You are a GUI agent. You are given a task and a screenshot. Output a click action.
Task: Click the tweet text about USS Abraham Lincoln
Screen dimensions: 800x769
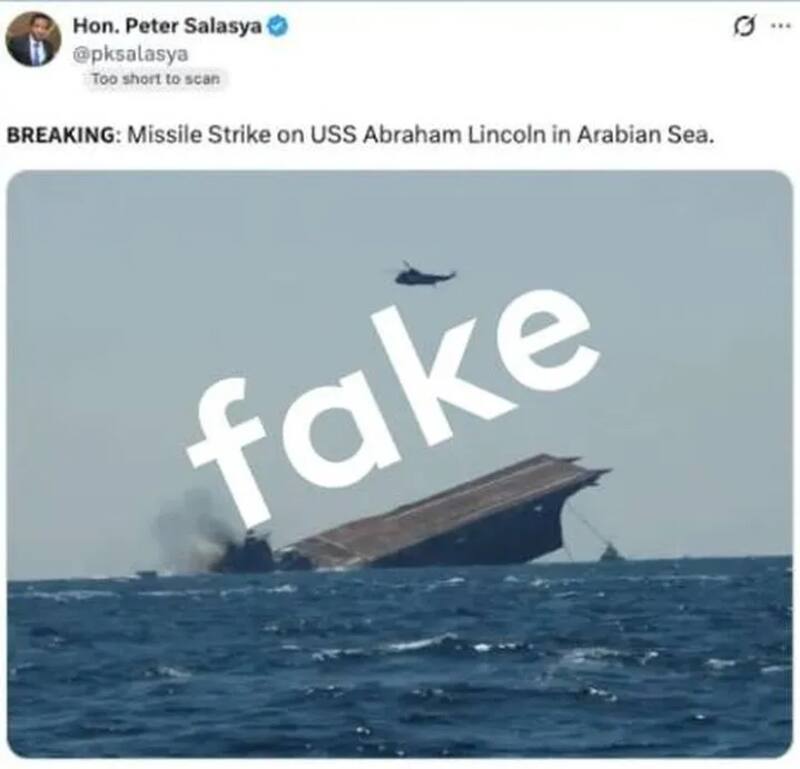coord(360,135)
